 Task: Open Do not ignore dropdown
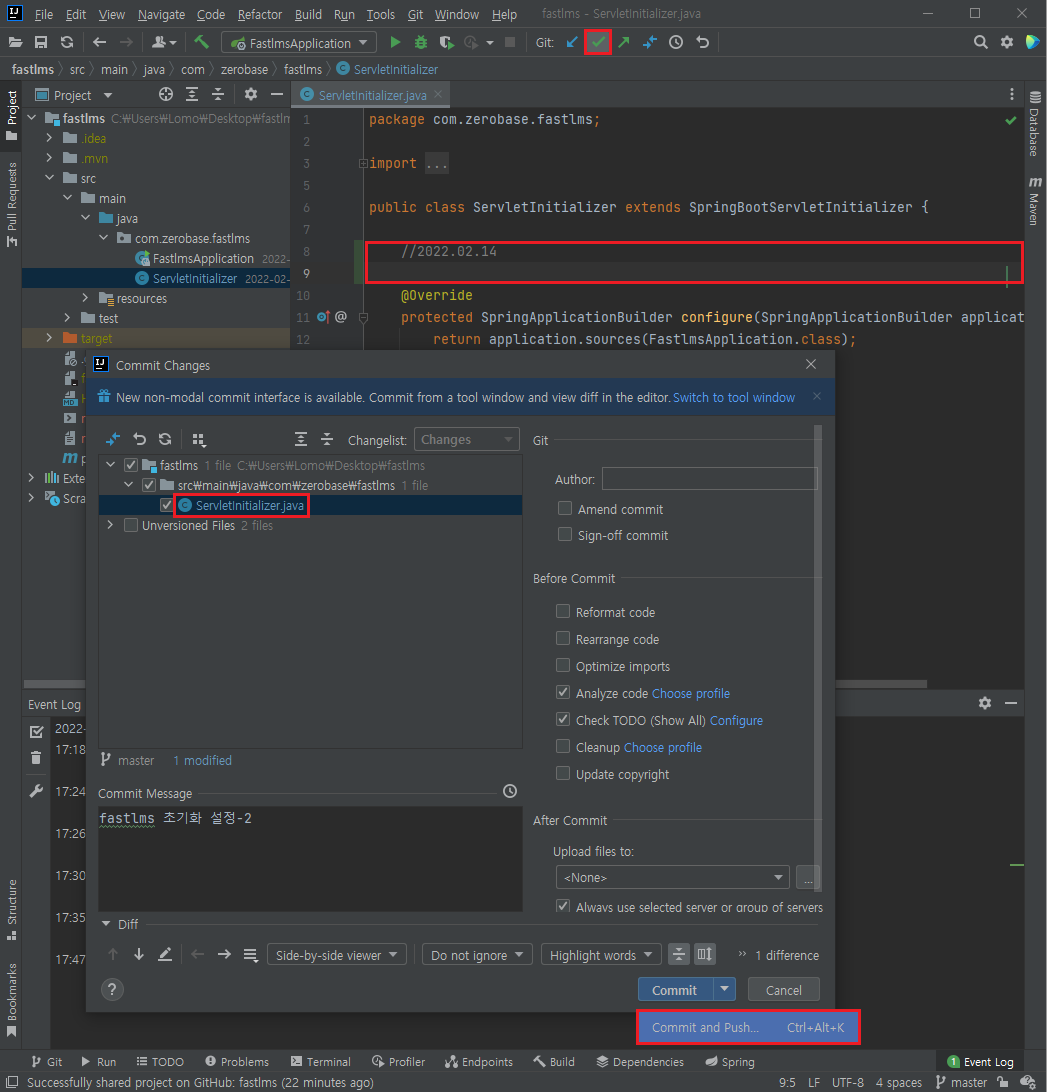click(x=477, y=955)
